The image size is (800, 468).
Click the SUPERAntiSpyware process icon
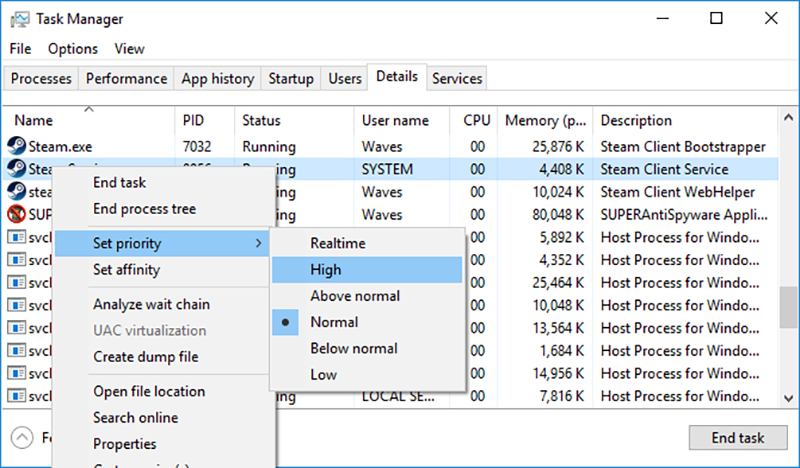pyautogui.click(x=16, y=215)
